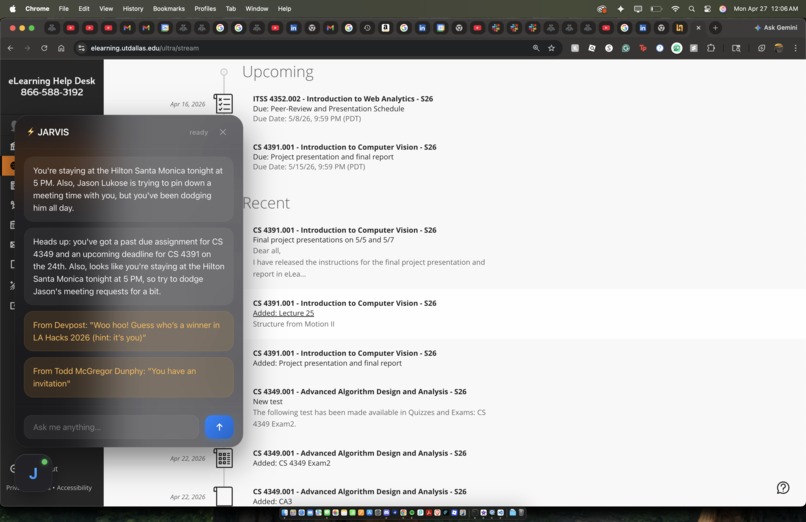Open the floating J assistant bubble
806x522 pixels.
tap(33, 473)
